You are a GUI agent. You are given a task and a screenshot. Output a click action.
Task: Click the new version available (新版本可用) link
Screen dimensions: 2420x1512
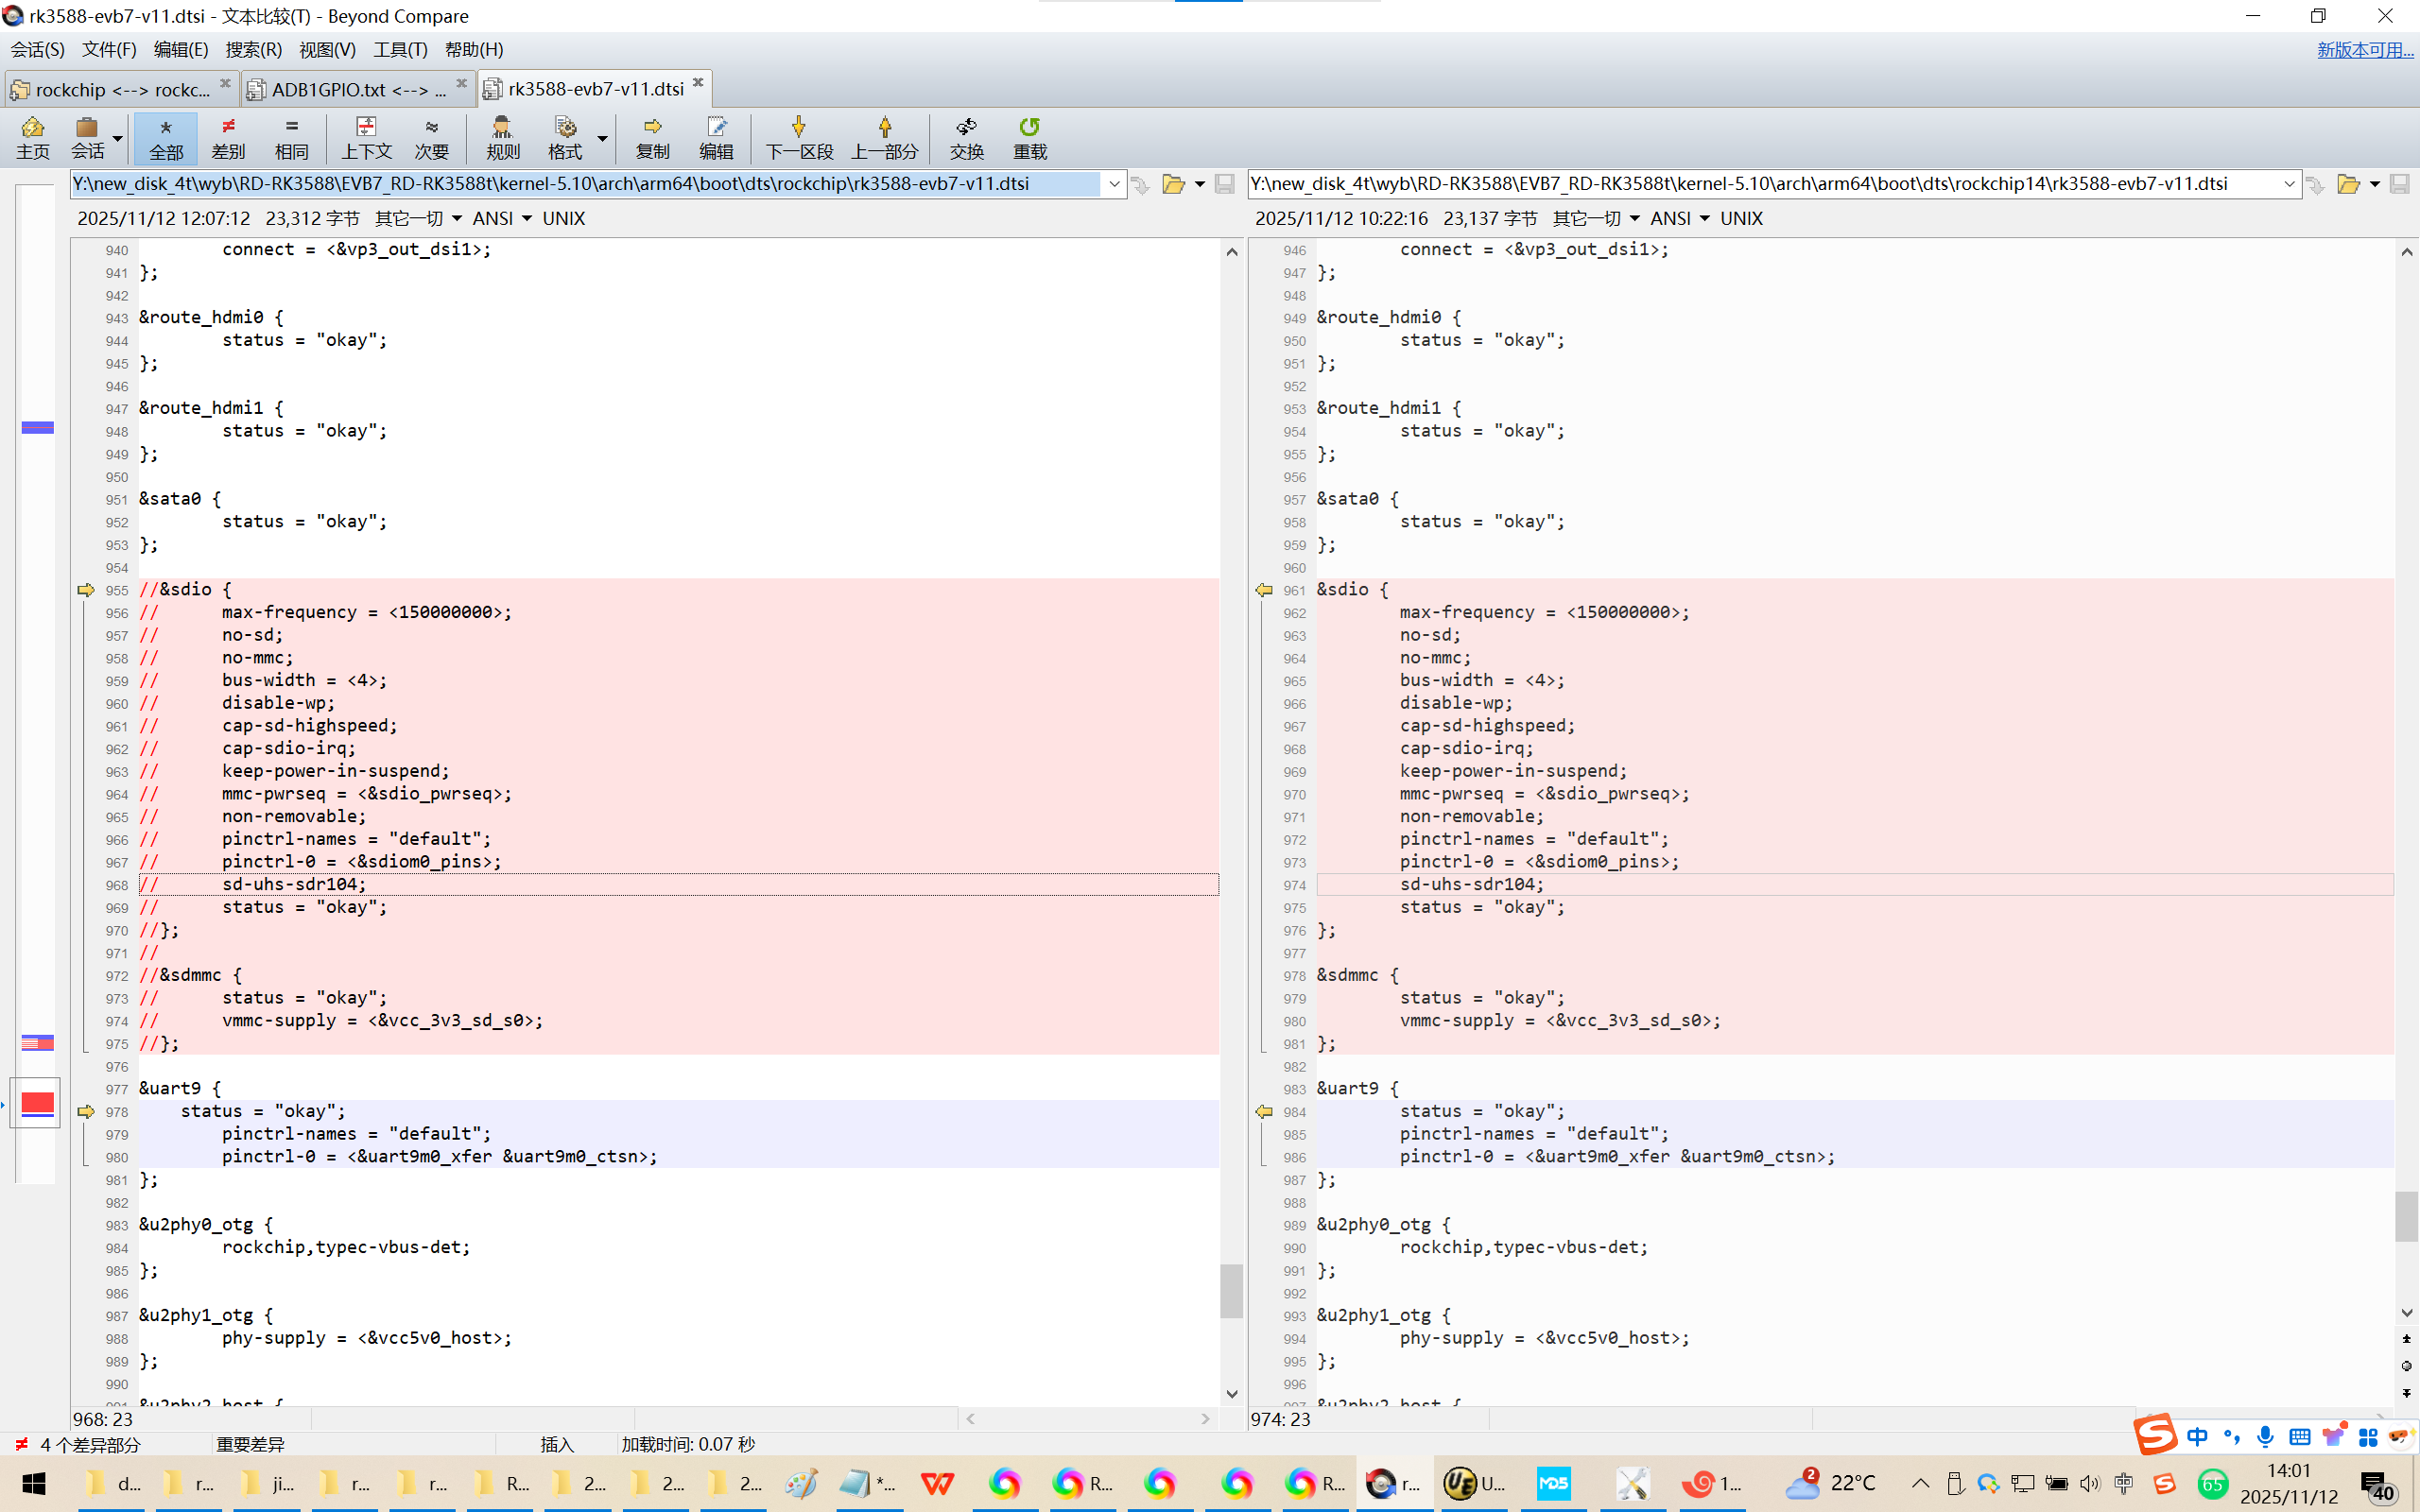click(x=2364, y=49)
